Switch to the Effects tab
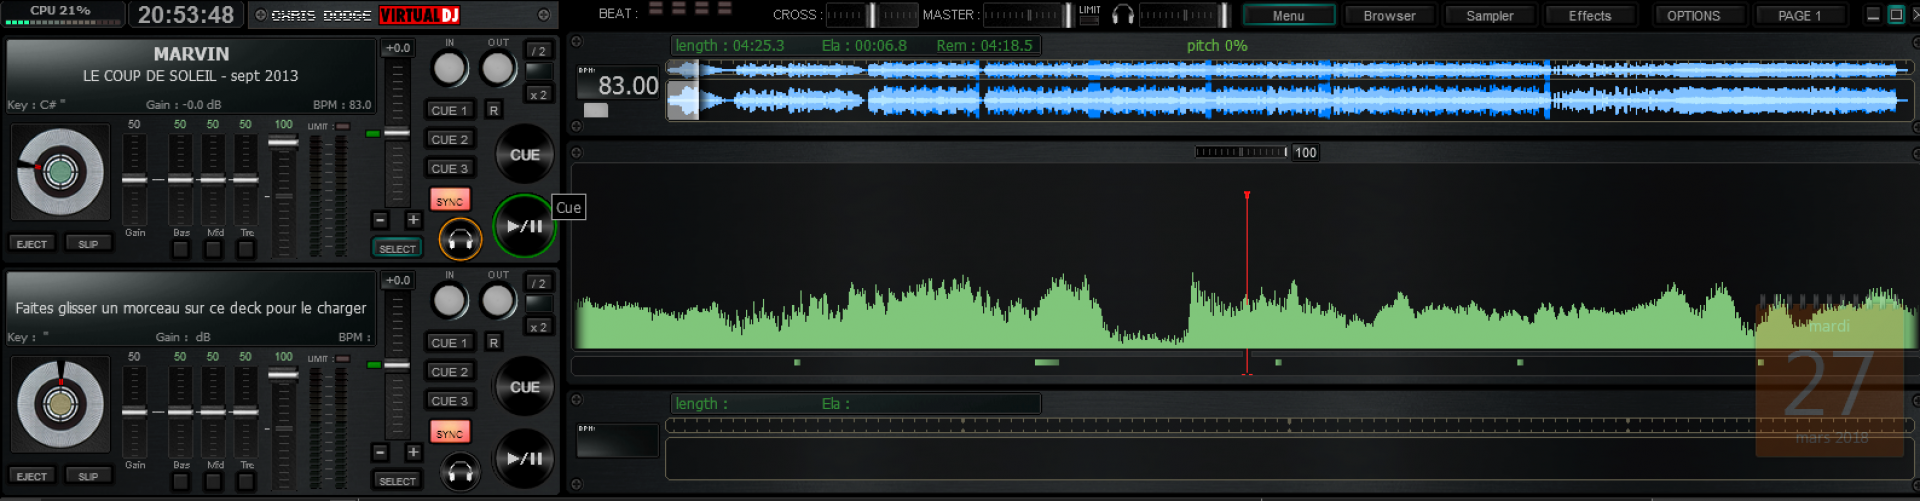Screen dimensions: 1920x501 (1589, 16)
